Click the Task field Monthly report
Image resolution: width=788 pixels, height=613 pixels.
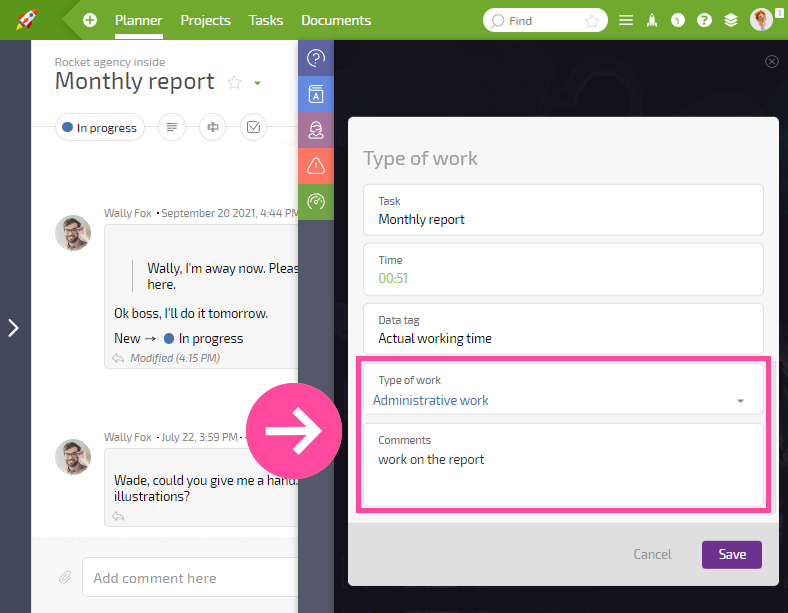pos(563,210)
